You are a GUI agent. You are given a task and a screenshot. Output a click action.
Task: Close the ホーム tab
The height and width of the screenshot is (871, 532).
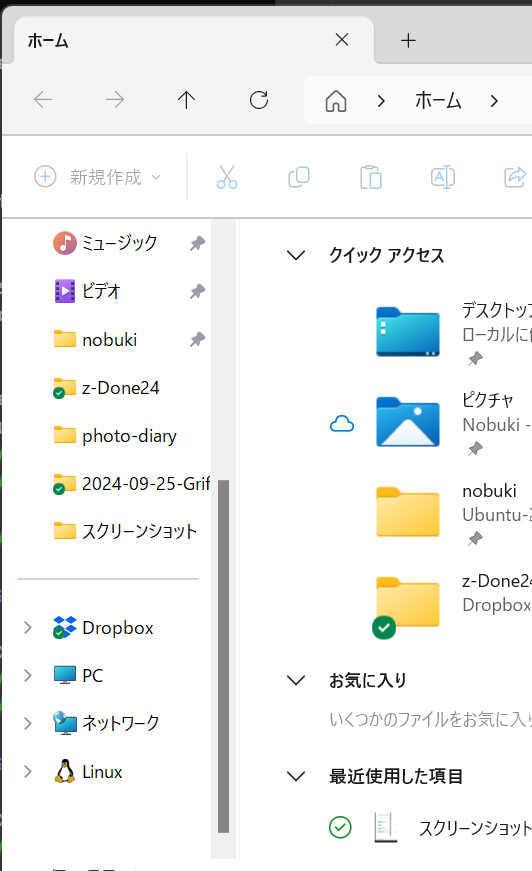(342, 39)
